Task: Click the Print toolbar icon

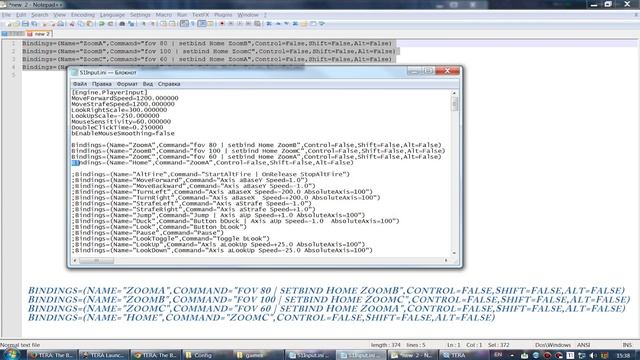Action: point(61,24)
